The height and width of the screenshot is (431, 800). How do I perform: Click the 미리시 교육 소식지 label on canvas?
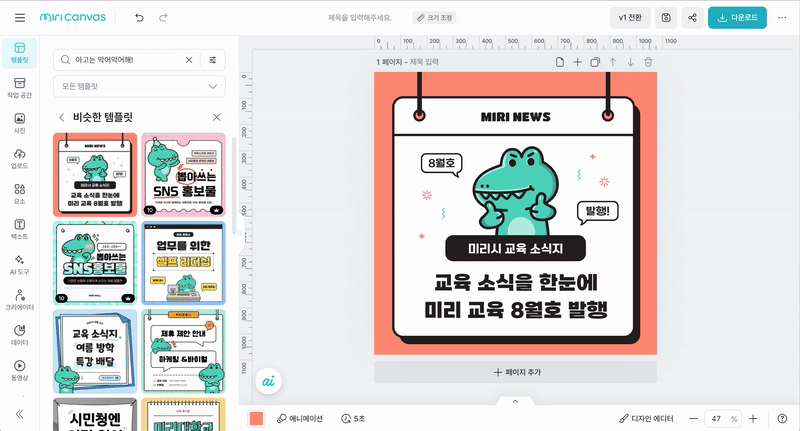[515, 248]
